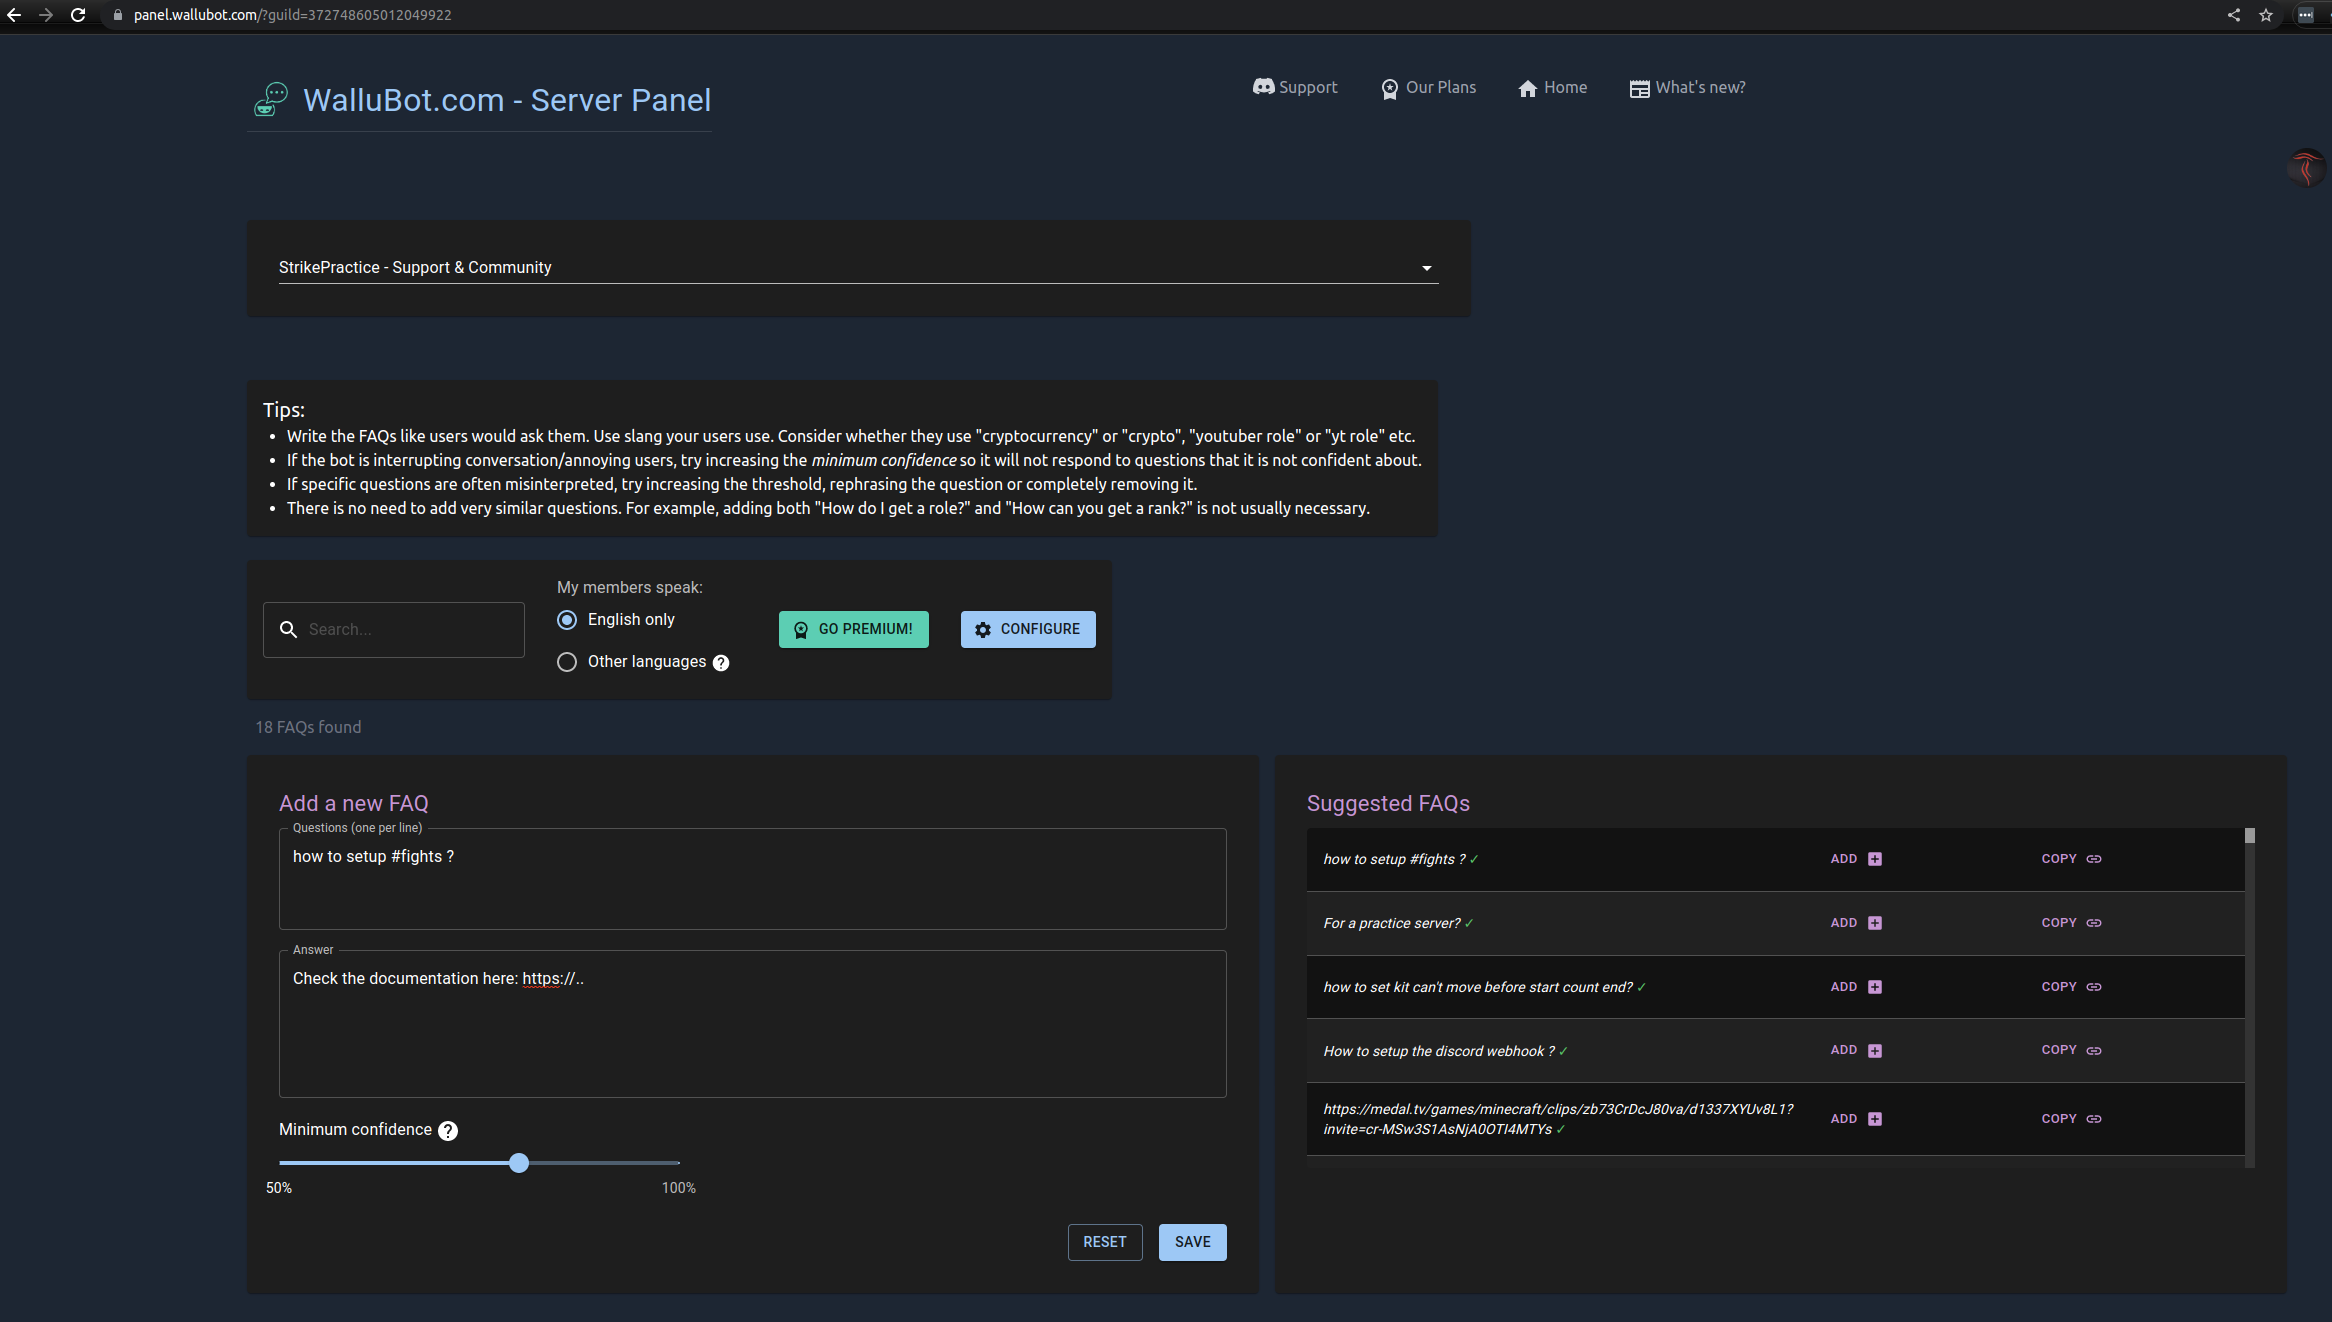Copy 'how to set kit can't move' FAQ
Screen dimensions: 2332x1322
pos(2071,987)
